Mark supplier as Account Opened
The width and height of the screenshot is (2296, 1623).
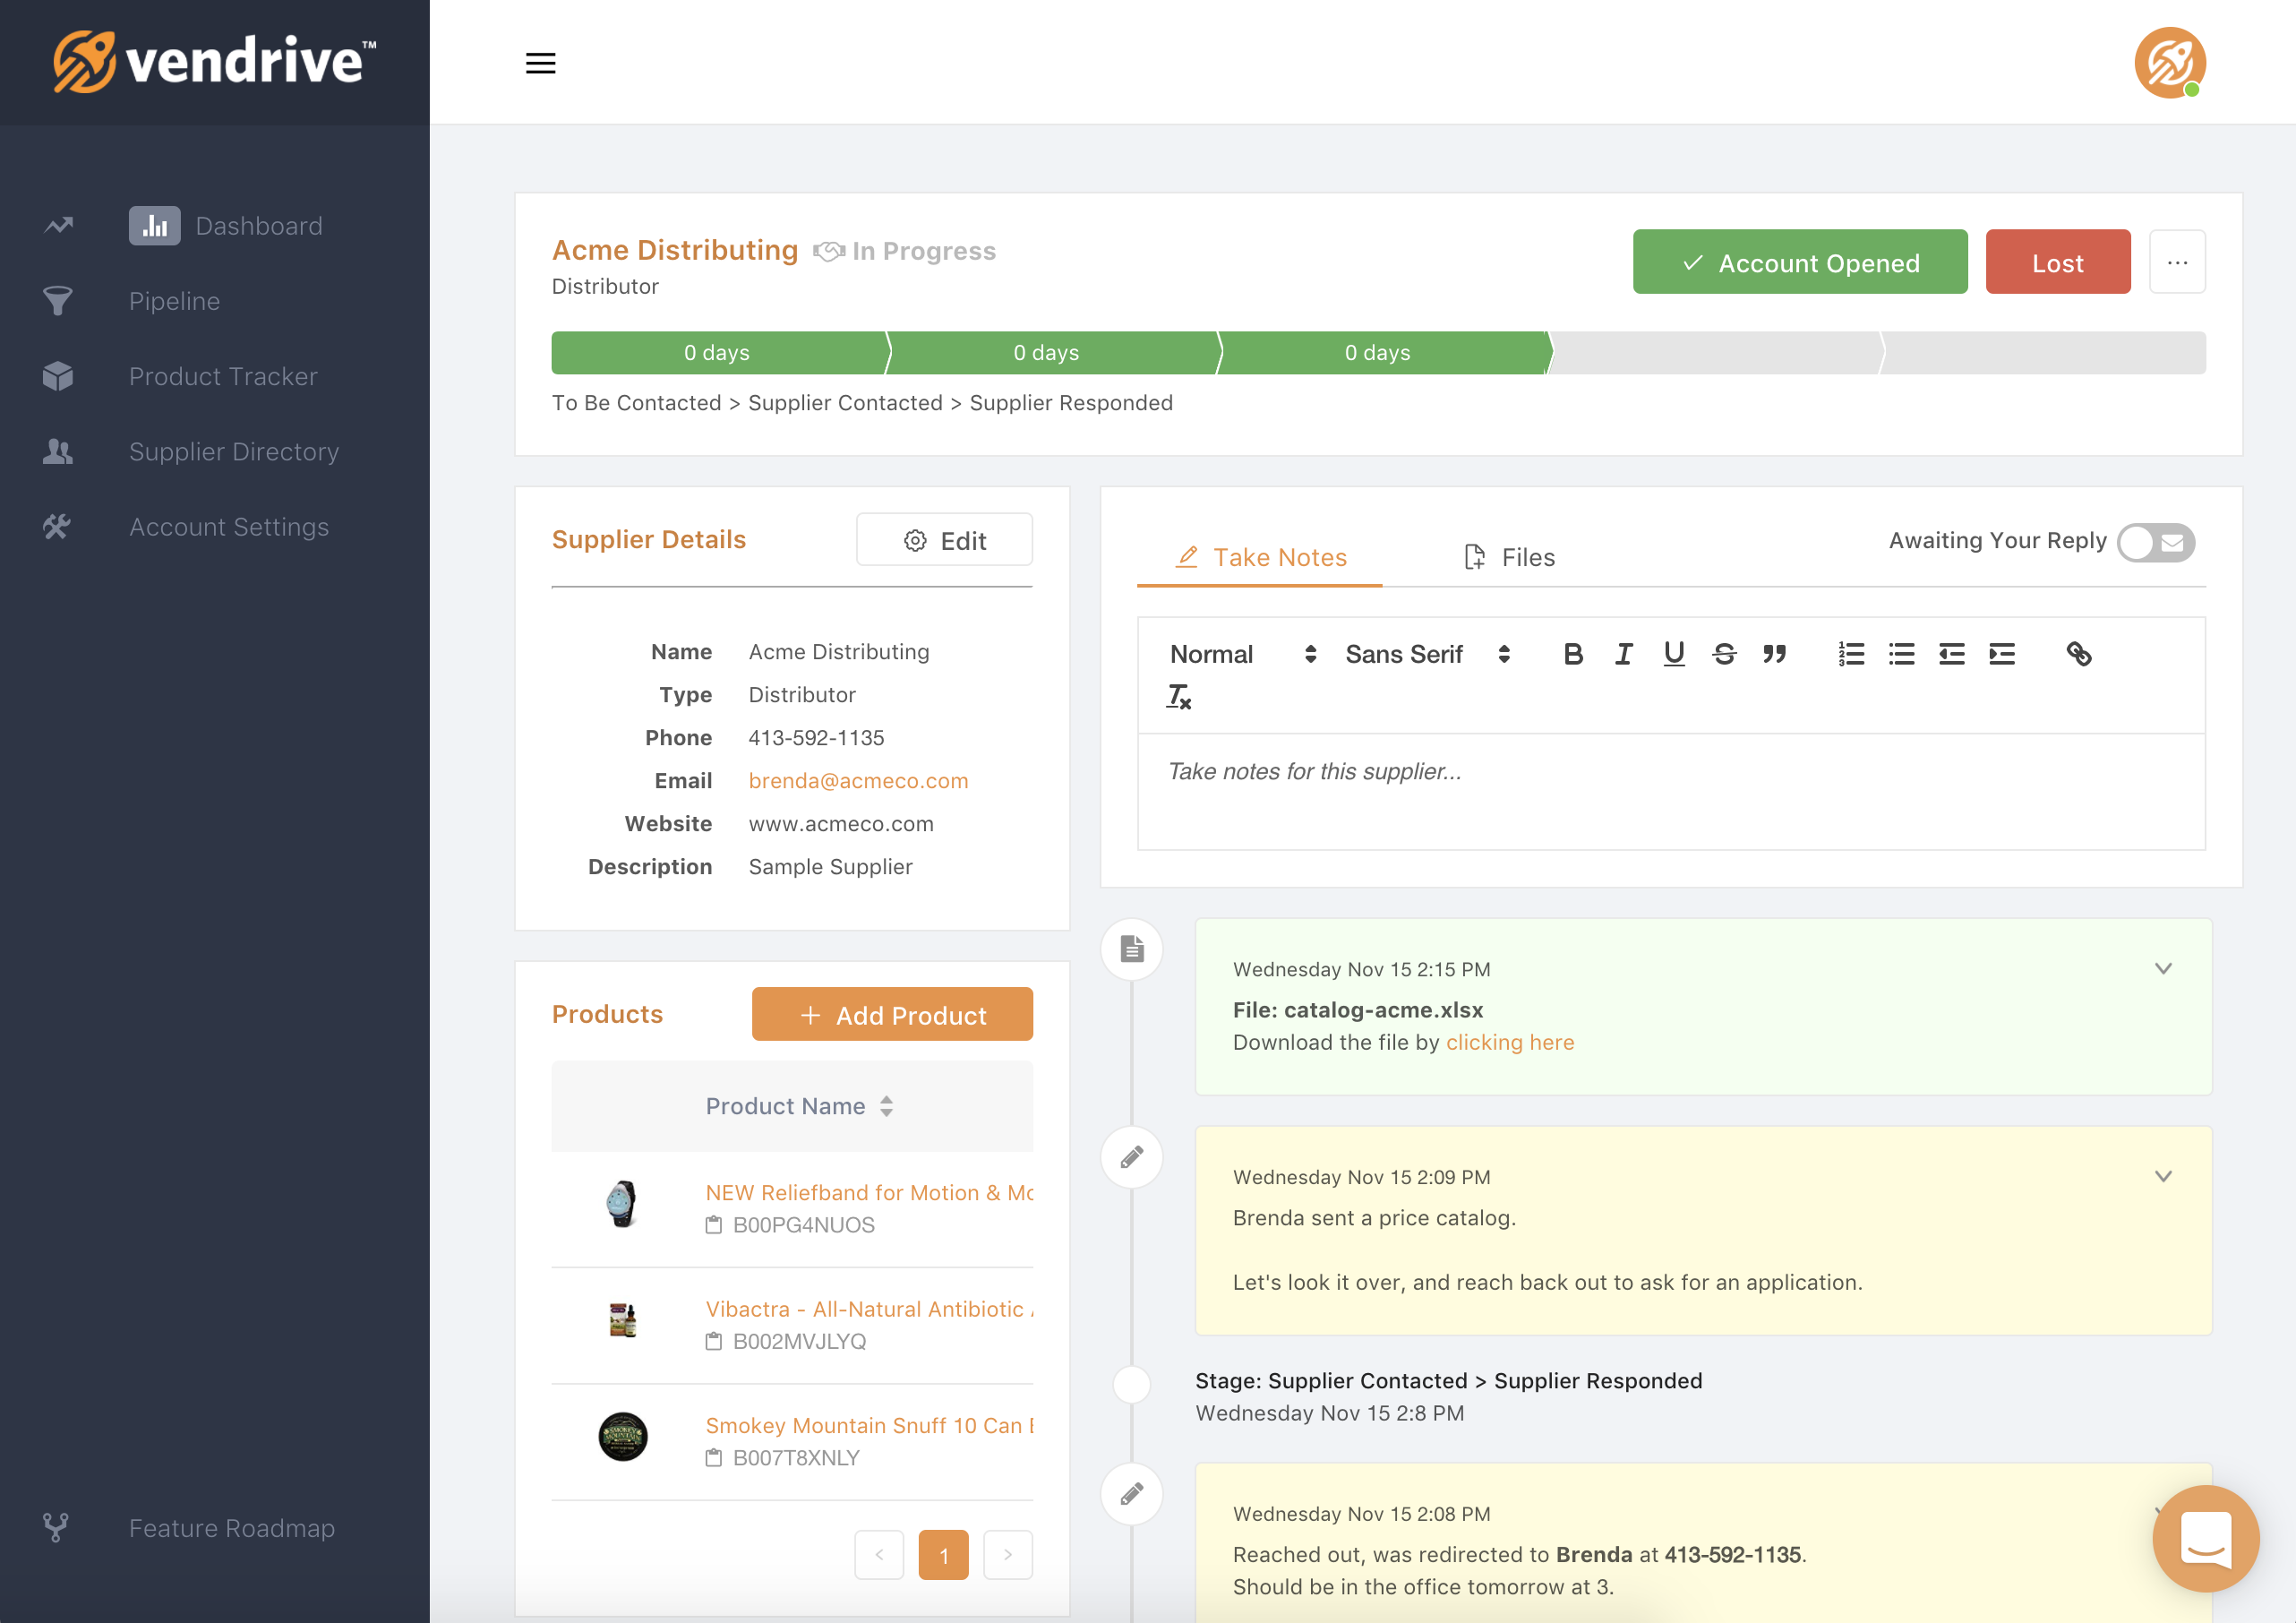(1799, 263)
